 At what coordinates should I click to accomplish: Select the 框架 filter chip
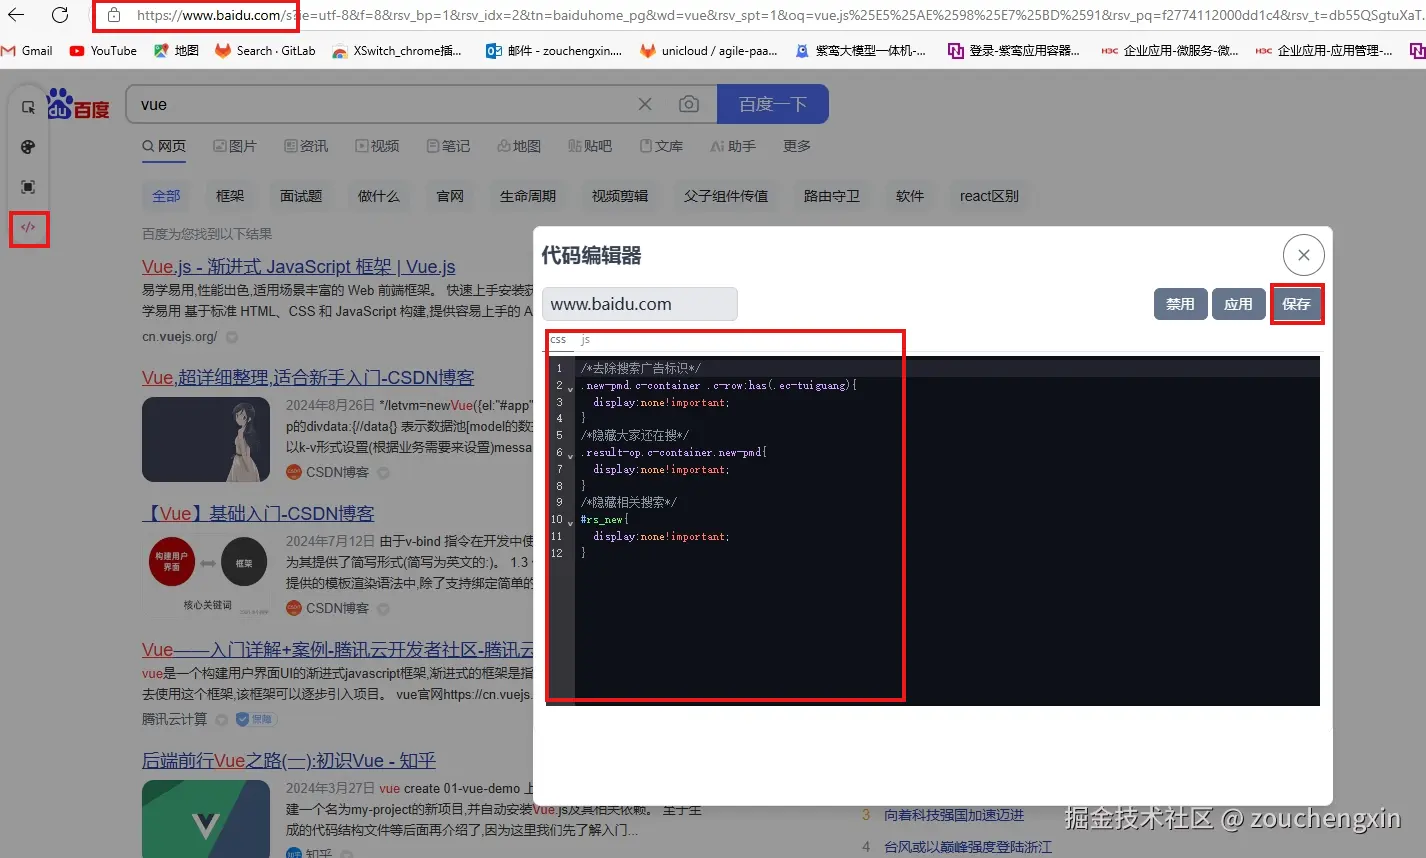[230, 196]
